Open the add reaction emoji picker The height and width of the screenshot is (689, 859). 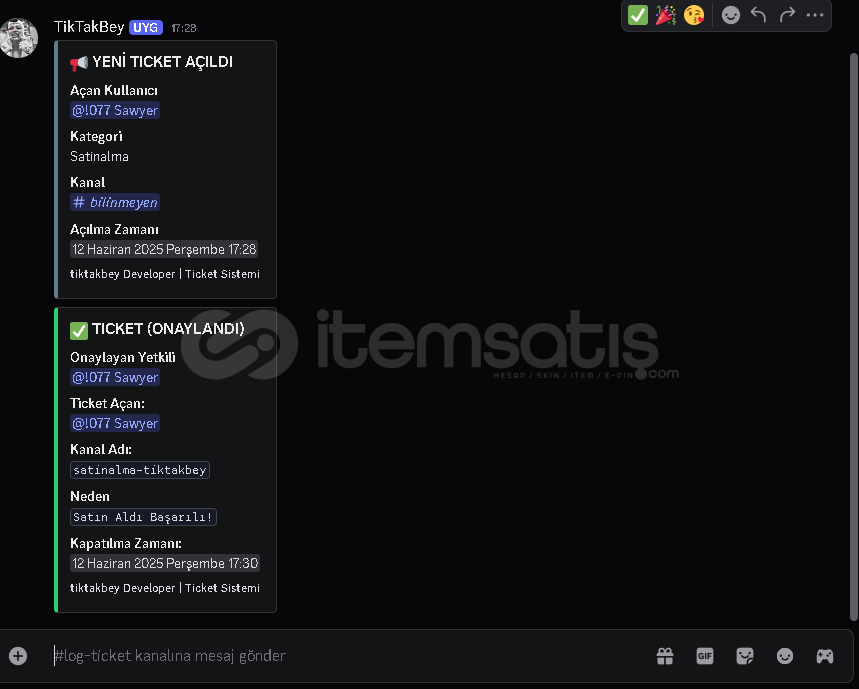(730, 15)
